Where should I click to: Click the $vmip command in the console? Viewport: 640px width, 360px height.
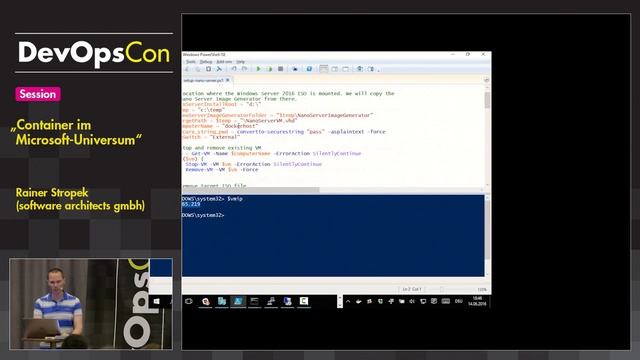tap(235, 199)
